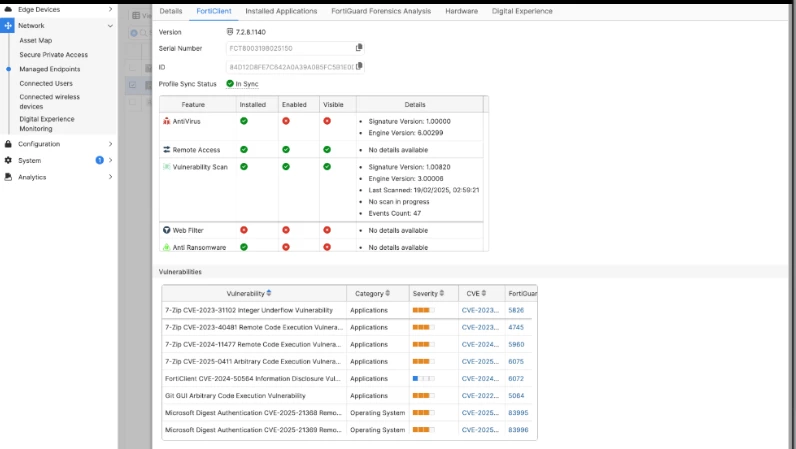Click AntiVirus Visible red status icon
The image size is (796, 449).
click(327, 121)
